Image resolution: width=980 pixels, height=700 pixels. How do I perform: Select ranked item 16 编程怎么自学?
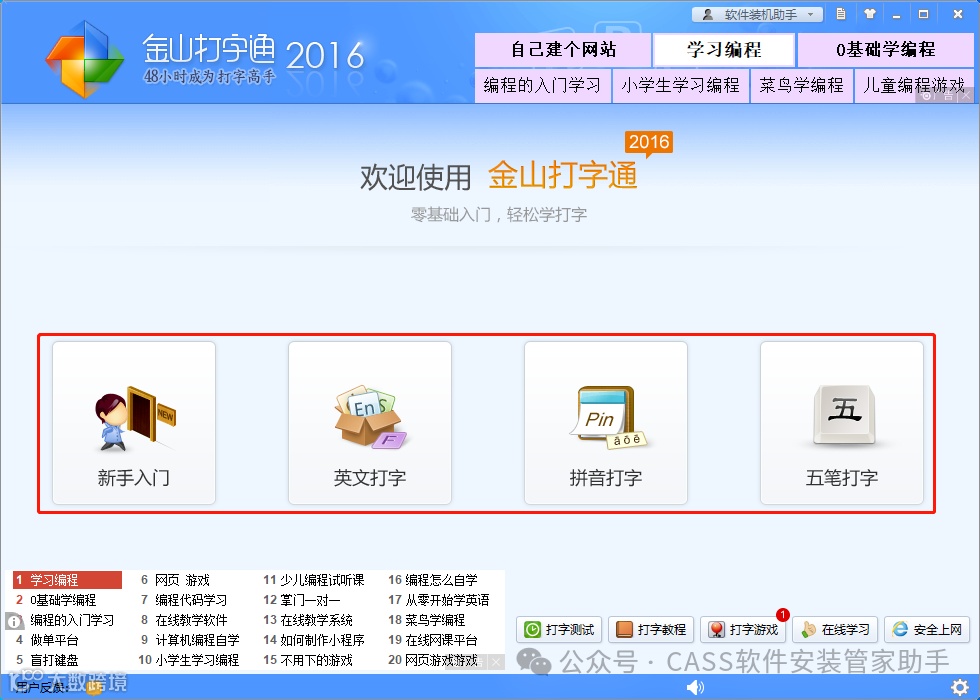(x=433, y=580)
